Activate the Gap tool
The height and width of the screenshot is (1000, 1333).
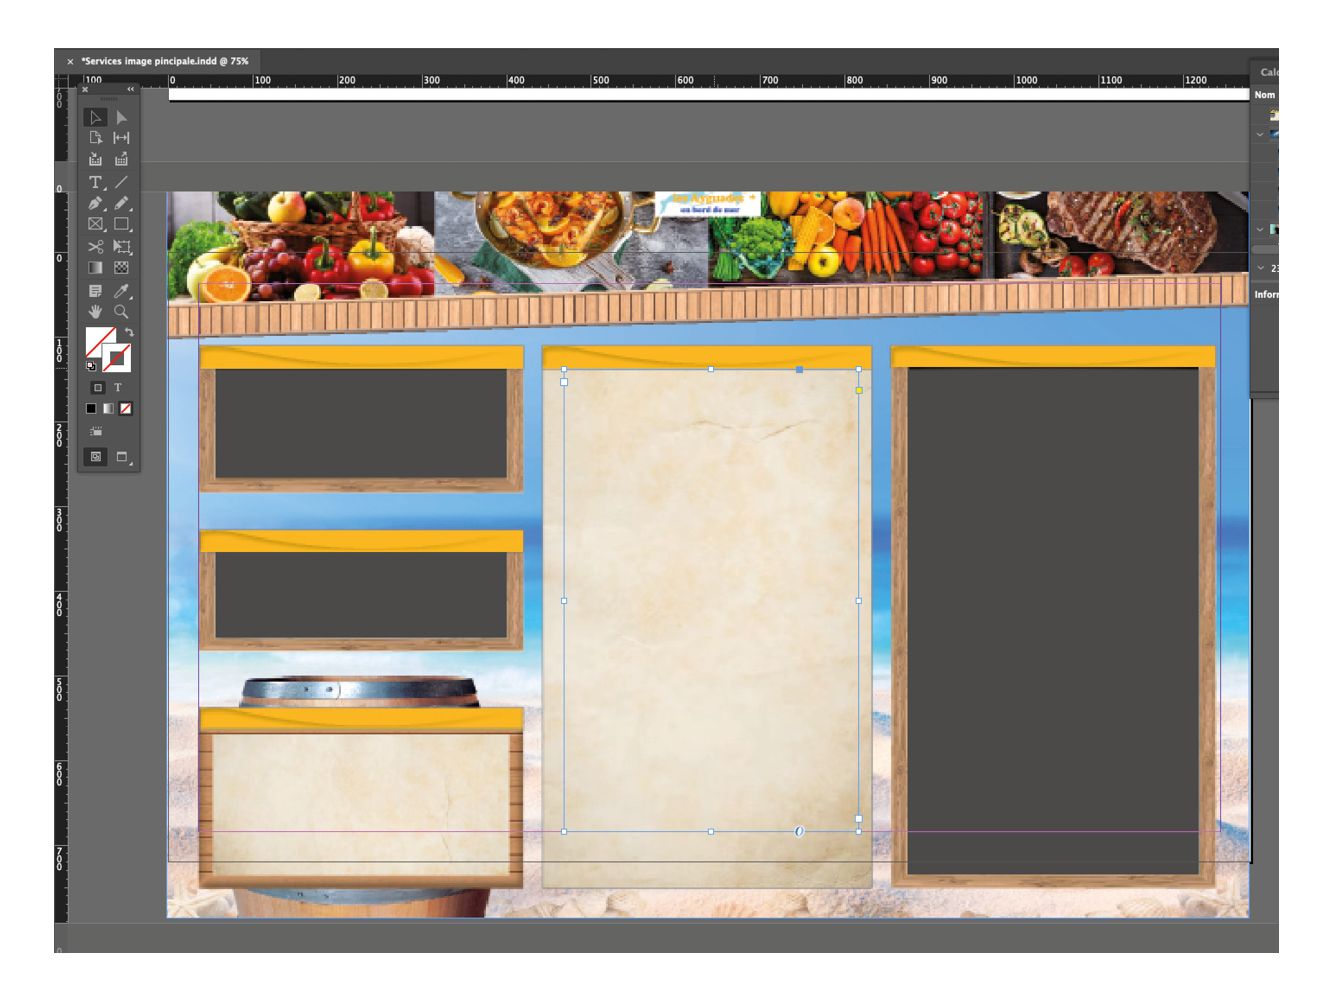[x=121, y=138]
